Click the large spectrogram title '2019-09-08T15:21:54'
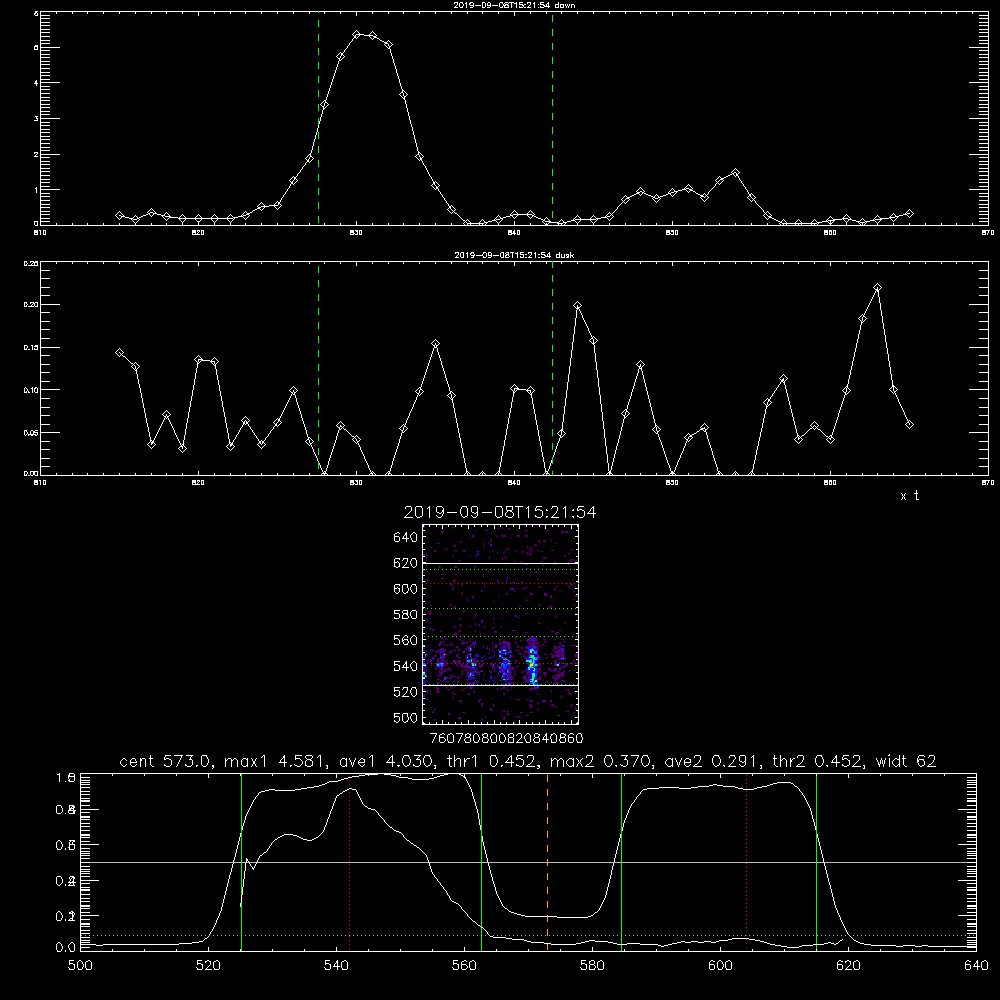 tap(500, 512)
